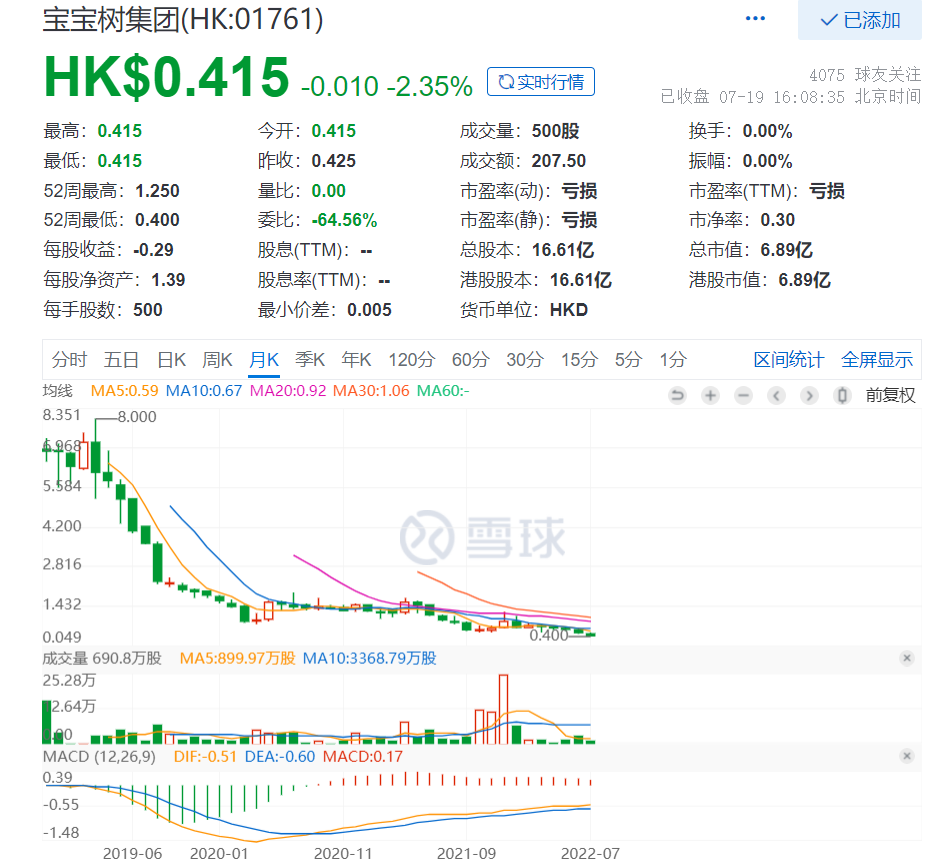
Task: Open 全屏显示 fullscreen display
Action: tap(877, 360)
